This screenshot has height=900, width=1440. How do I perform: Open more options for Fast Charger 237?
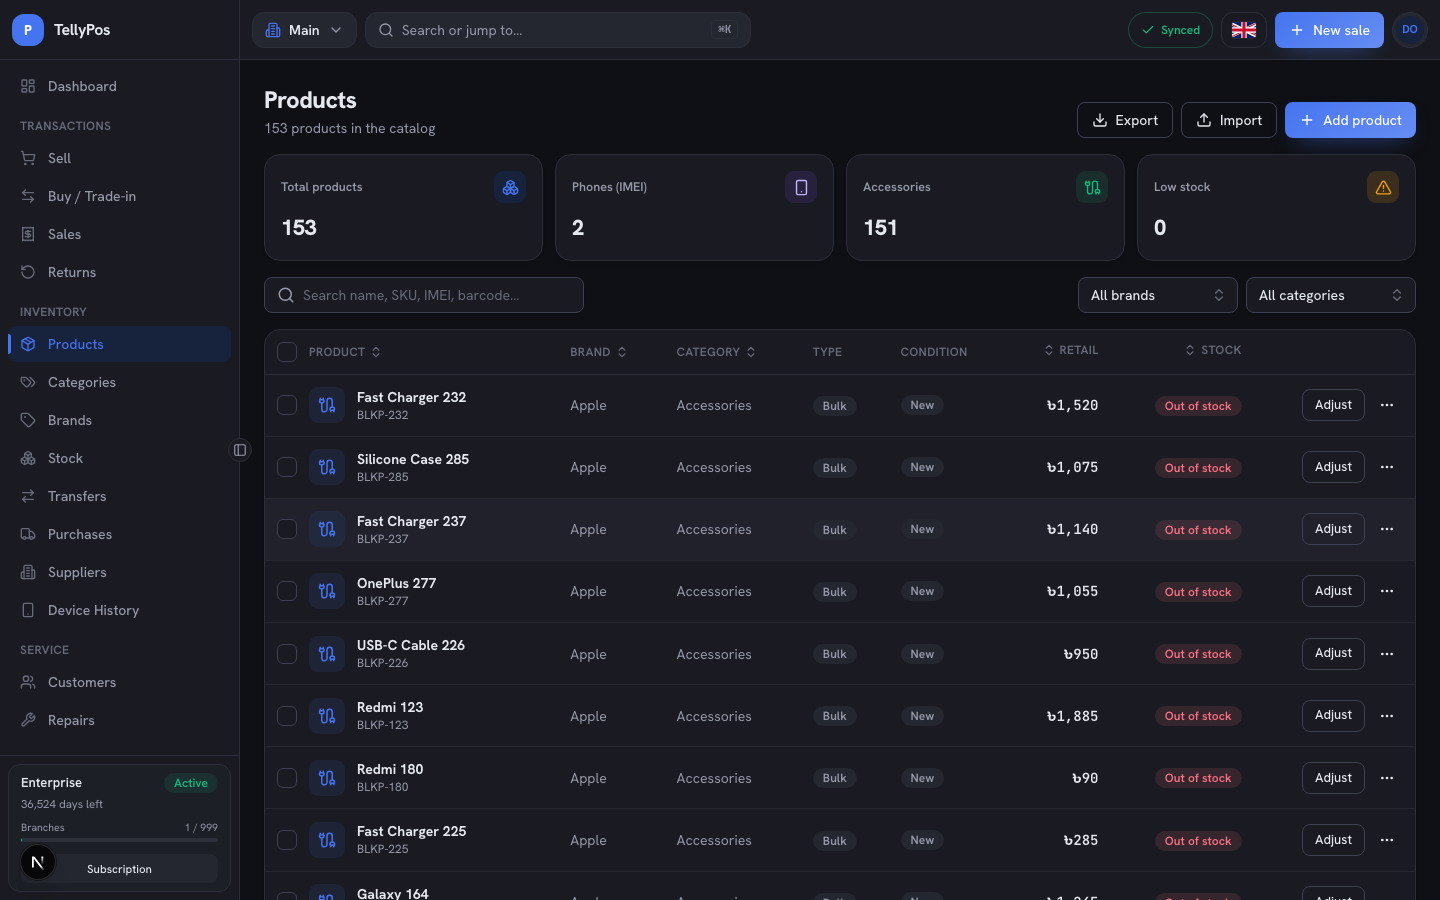(x=1387, y=529)
